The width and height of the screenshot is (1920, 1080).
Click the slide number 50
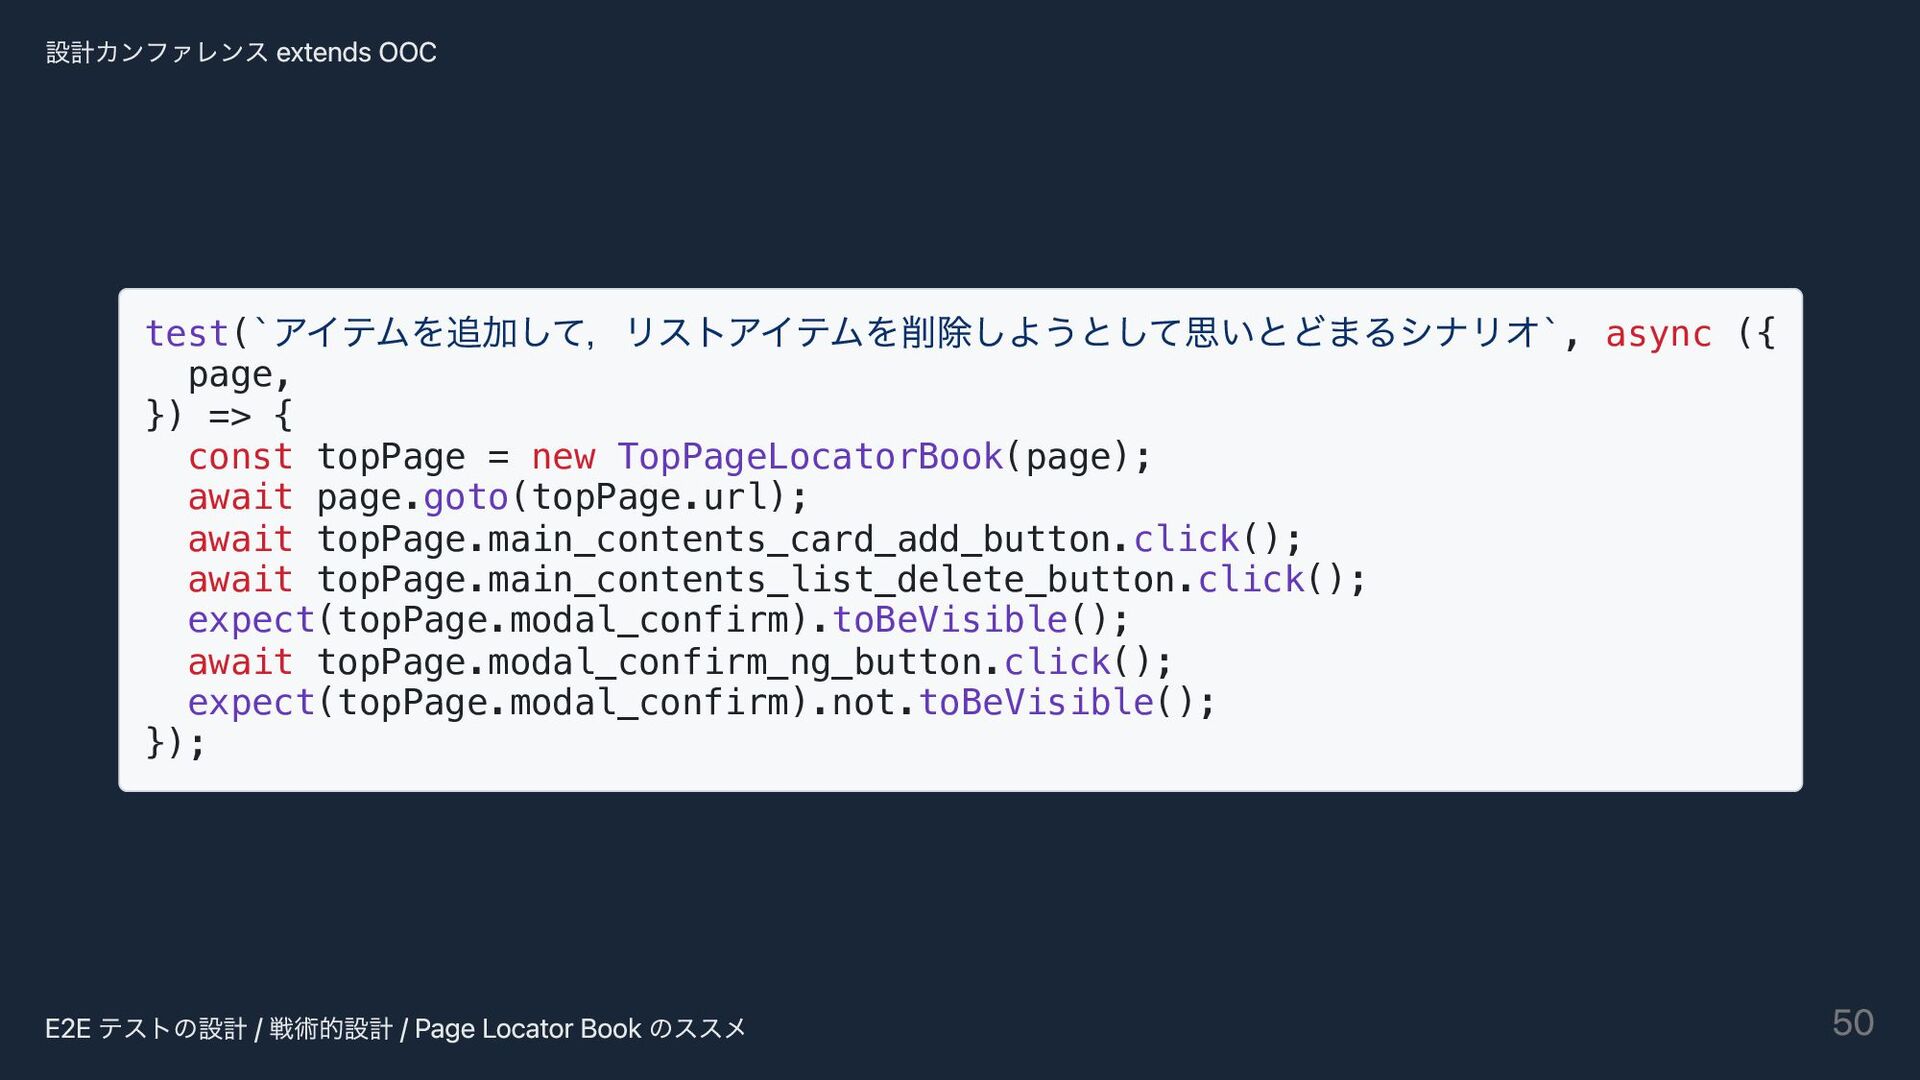pyautogui.click(x=1852, y=1023)
